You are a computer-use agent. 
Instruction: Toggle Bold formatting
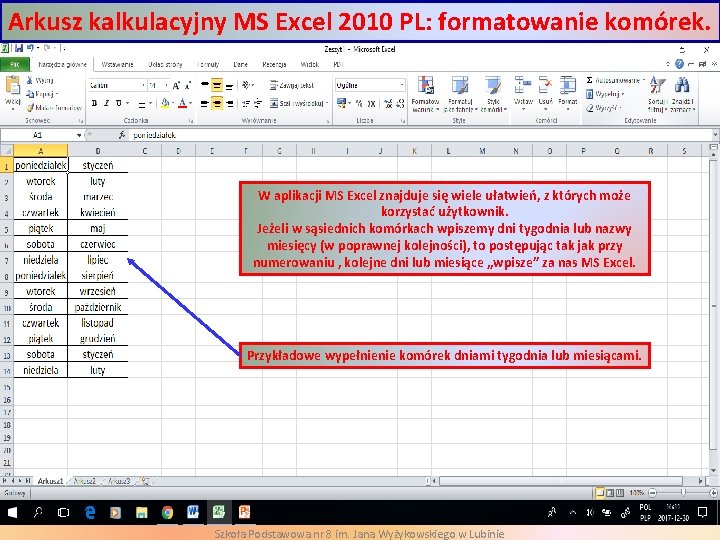click(x=94, y=103)
